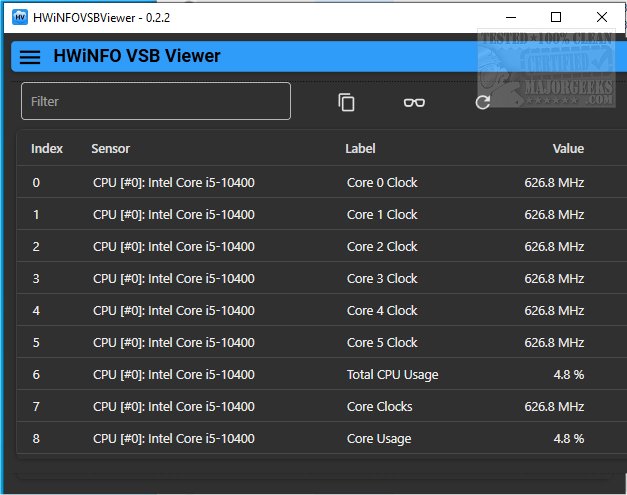
Task: Click the 4.8 % value of Total CPU Usage
Action: click(569, 375)
